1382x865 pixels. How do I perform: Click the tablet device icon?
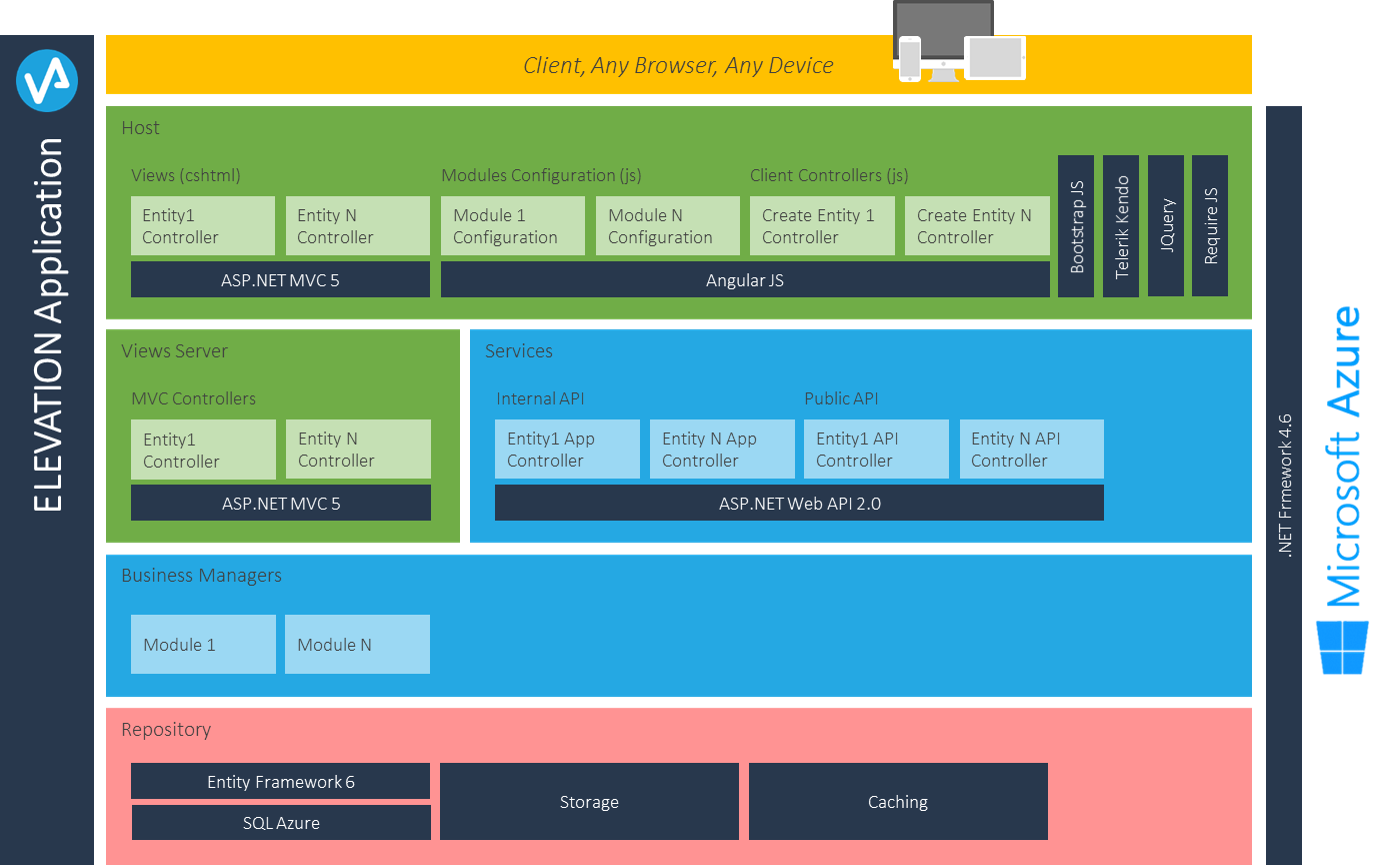[995, 58]
